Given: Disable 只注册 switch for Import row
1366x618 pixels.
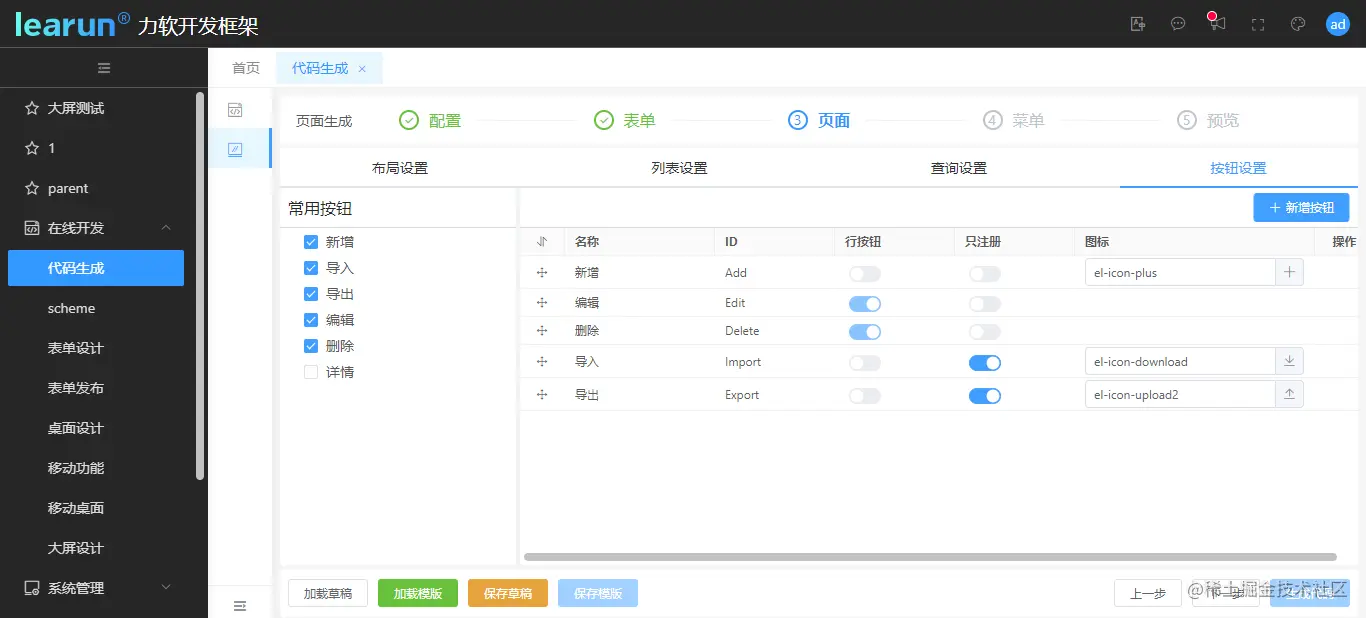Looking at the screenshot, I should [x=985, y=362].
